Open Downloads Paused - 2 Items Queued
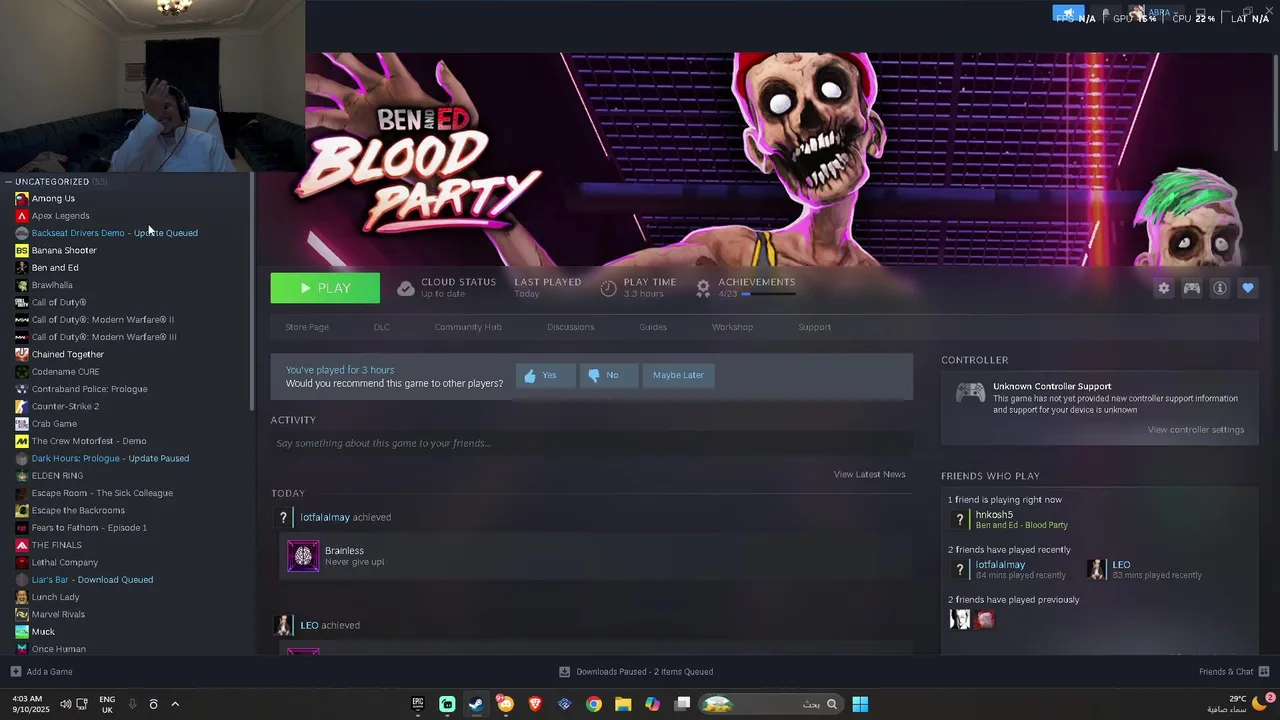 636,672
